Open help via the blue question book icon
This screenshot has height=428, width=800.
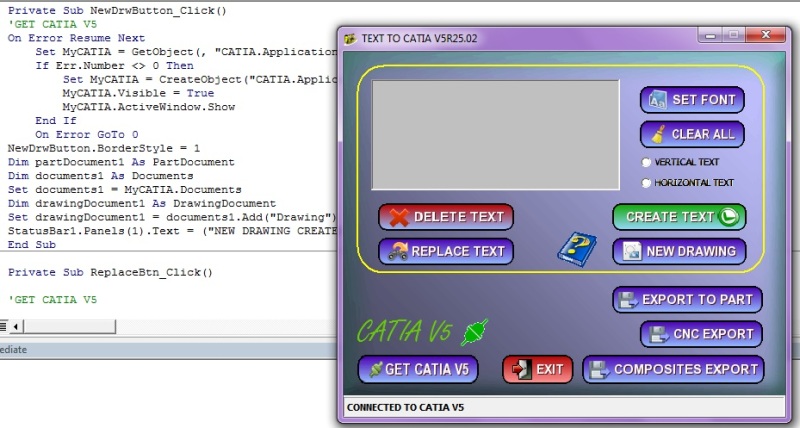click(x=577, y=249)
